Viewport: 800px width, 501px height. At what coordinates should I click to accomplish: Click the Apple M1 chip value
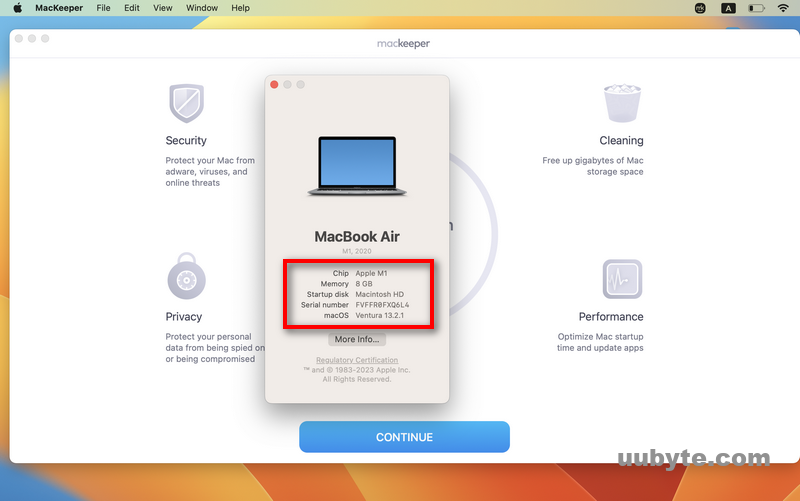pyautogui.click(x=371, y=273)
